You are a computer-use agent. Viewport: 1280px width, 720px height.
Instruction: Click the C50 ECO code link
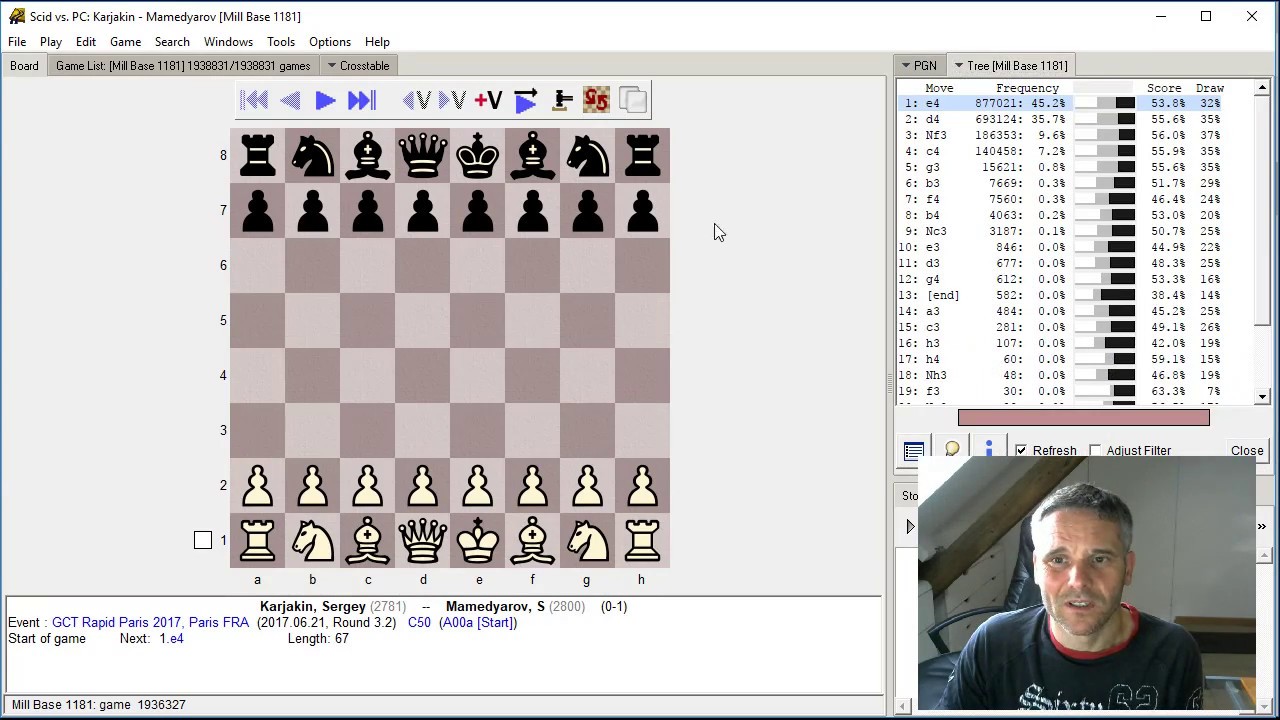tap(419, 623)
